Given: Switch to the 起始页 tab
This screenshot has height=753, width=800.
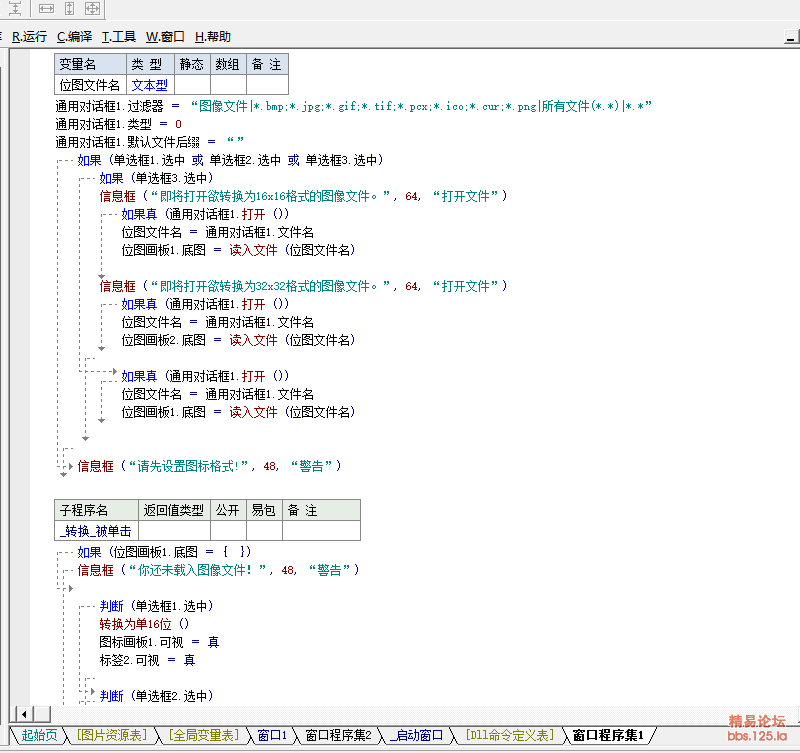Looking at the screenshot, I should [39, 735].
